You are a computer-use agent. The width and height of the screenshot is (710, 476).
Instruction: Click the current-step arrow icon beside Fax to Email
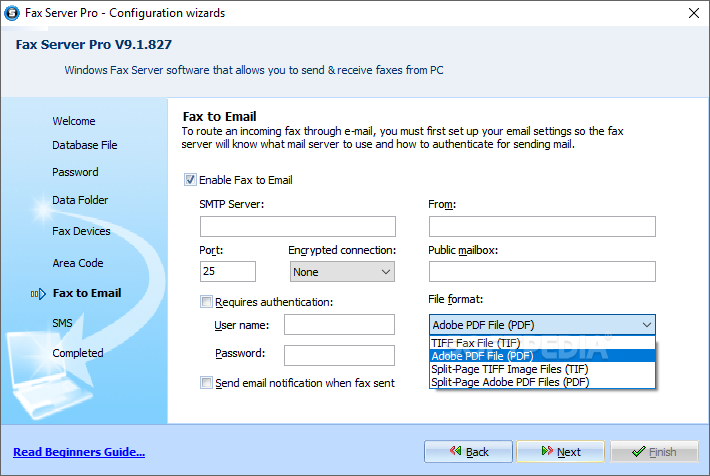tap(38, 294)
